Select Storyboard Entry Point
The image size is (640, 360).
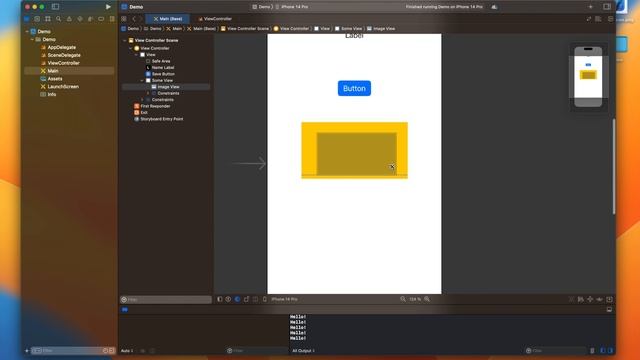click(x=162, y=119)
